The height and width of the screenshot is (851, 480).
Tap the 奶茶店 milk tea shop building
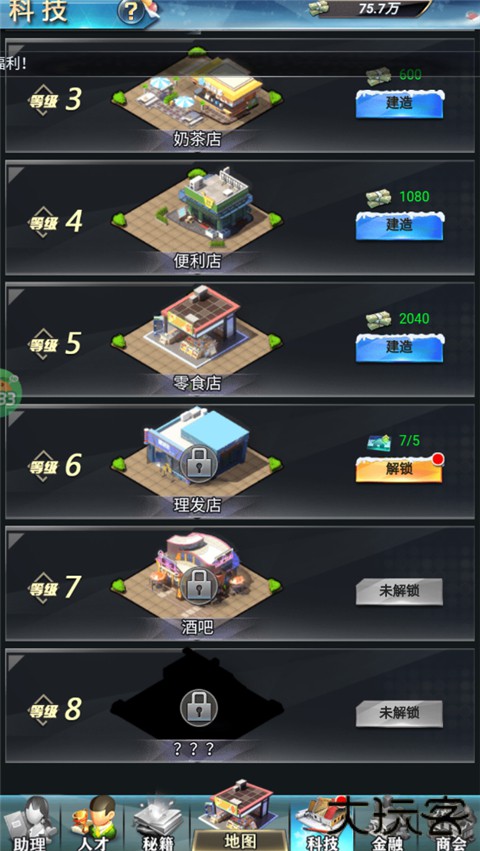[x=198, y=96]
